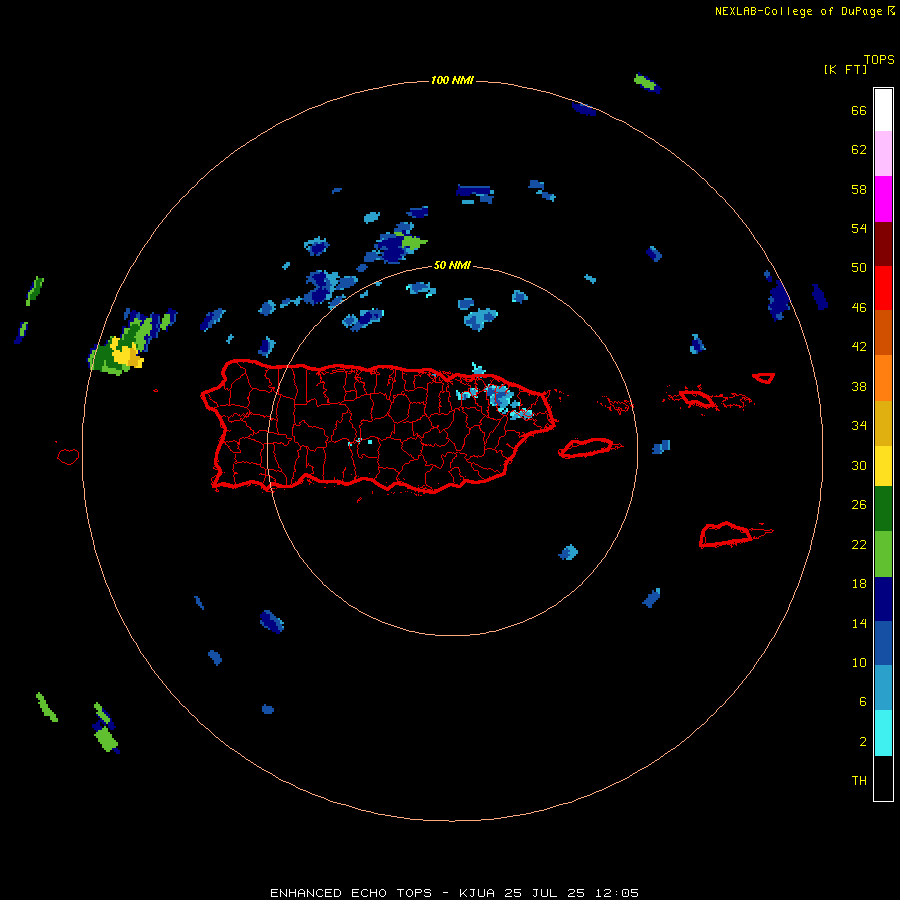The height and width of the screenshot is (900, 900).
Task: Click the 18 legend value
Action: click(859, 584)
